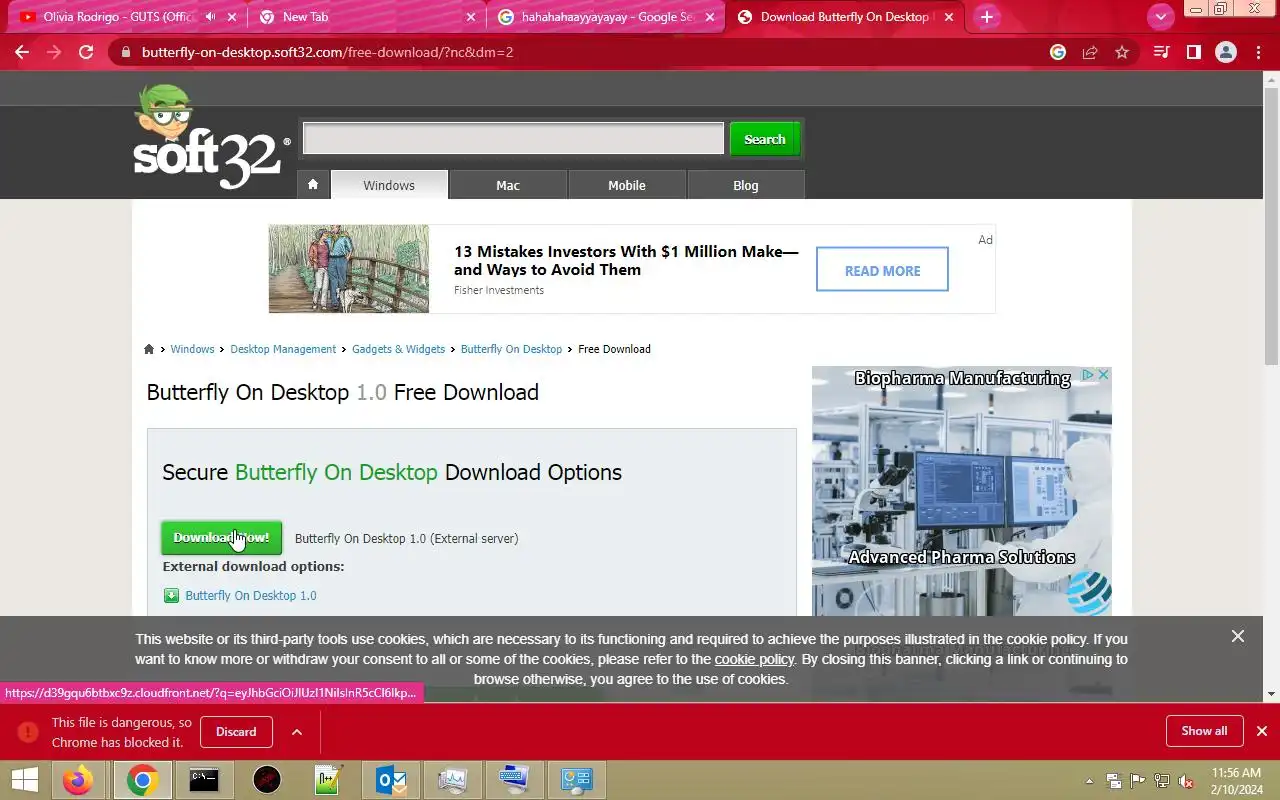Toggle the browser side panel
1280x800 pixels.
point(1193,52)
